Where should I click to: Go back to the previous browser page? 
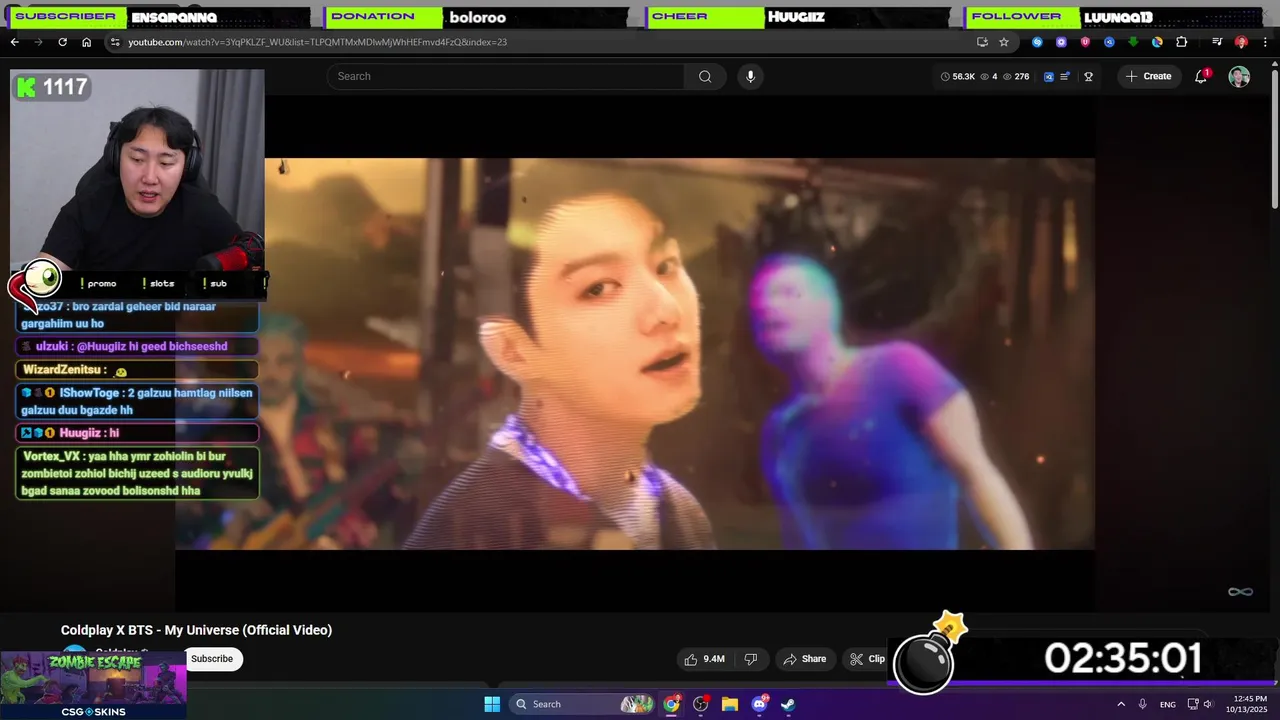[x=14, y=42]
